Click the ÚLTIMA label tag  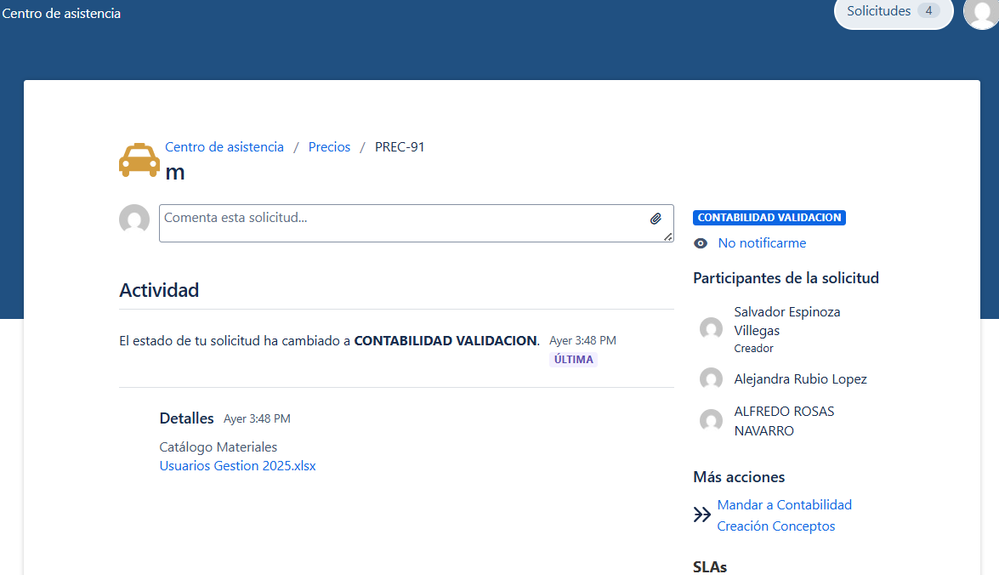pyautogui.click(x=573, y=360)
